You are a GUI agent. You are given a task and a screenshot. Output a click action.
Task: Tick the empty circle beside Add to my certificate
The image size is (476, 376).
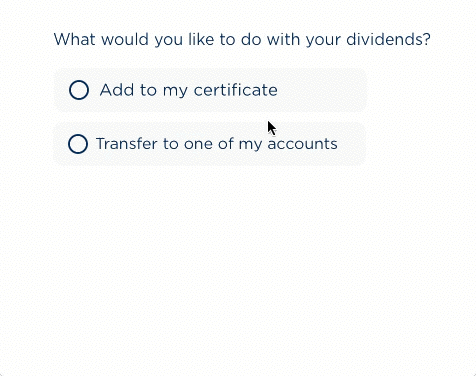[x=79, y=90]
